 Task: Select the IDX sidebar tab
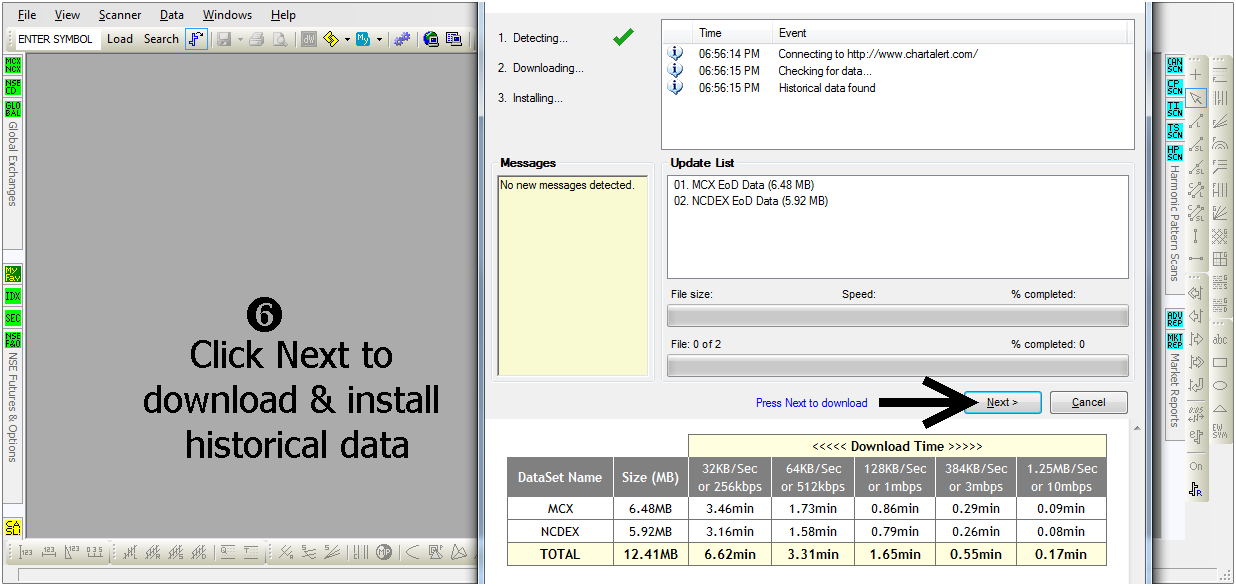click(13, 296)
